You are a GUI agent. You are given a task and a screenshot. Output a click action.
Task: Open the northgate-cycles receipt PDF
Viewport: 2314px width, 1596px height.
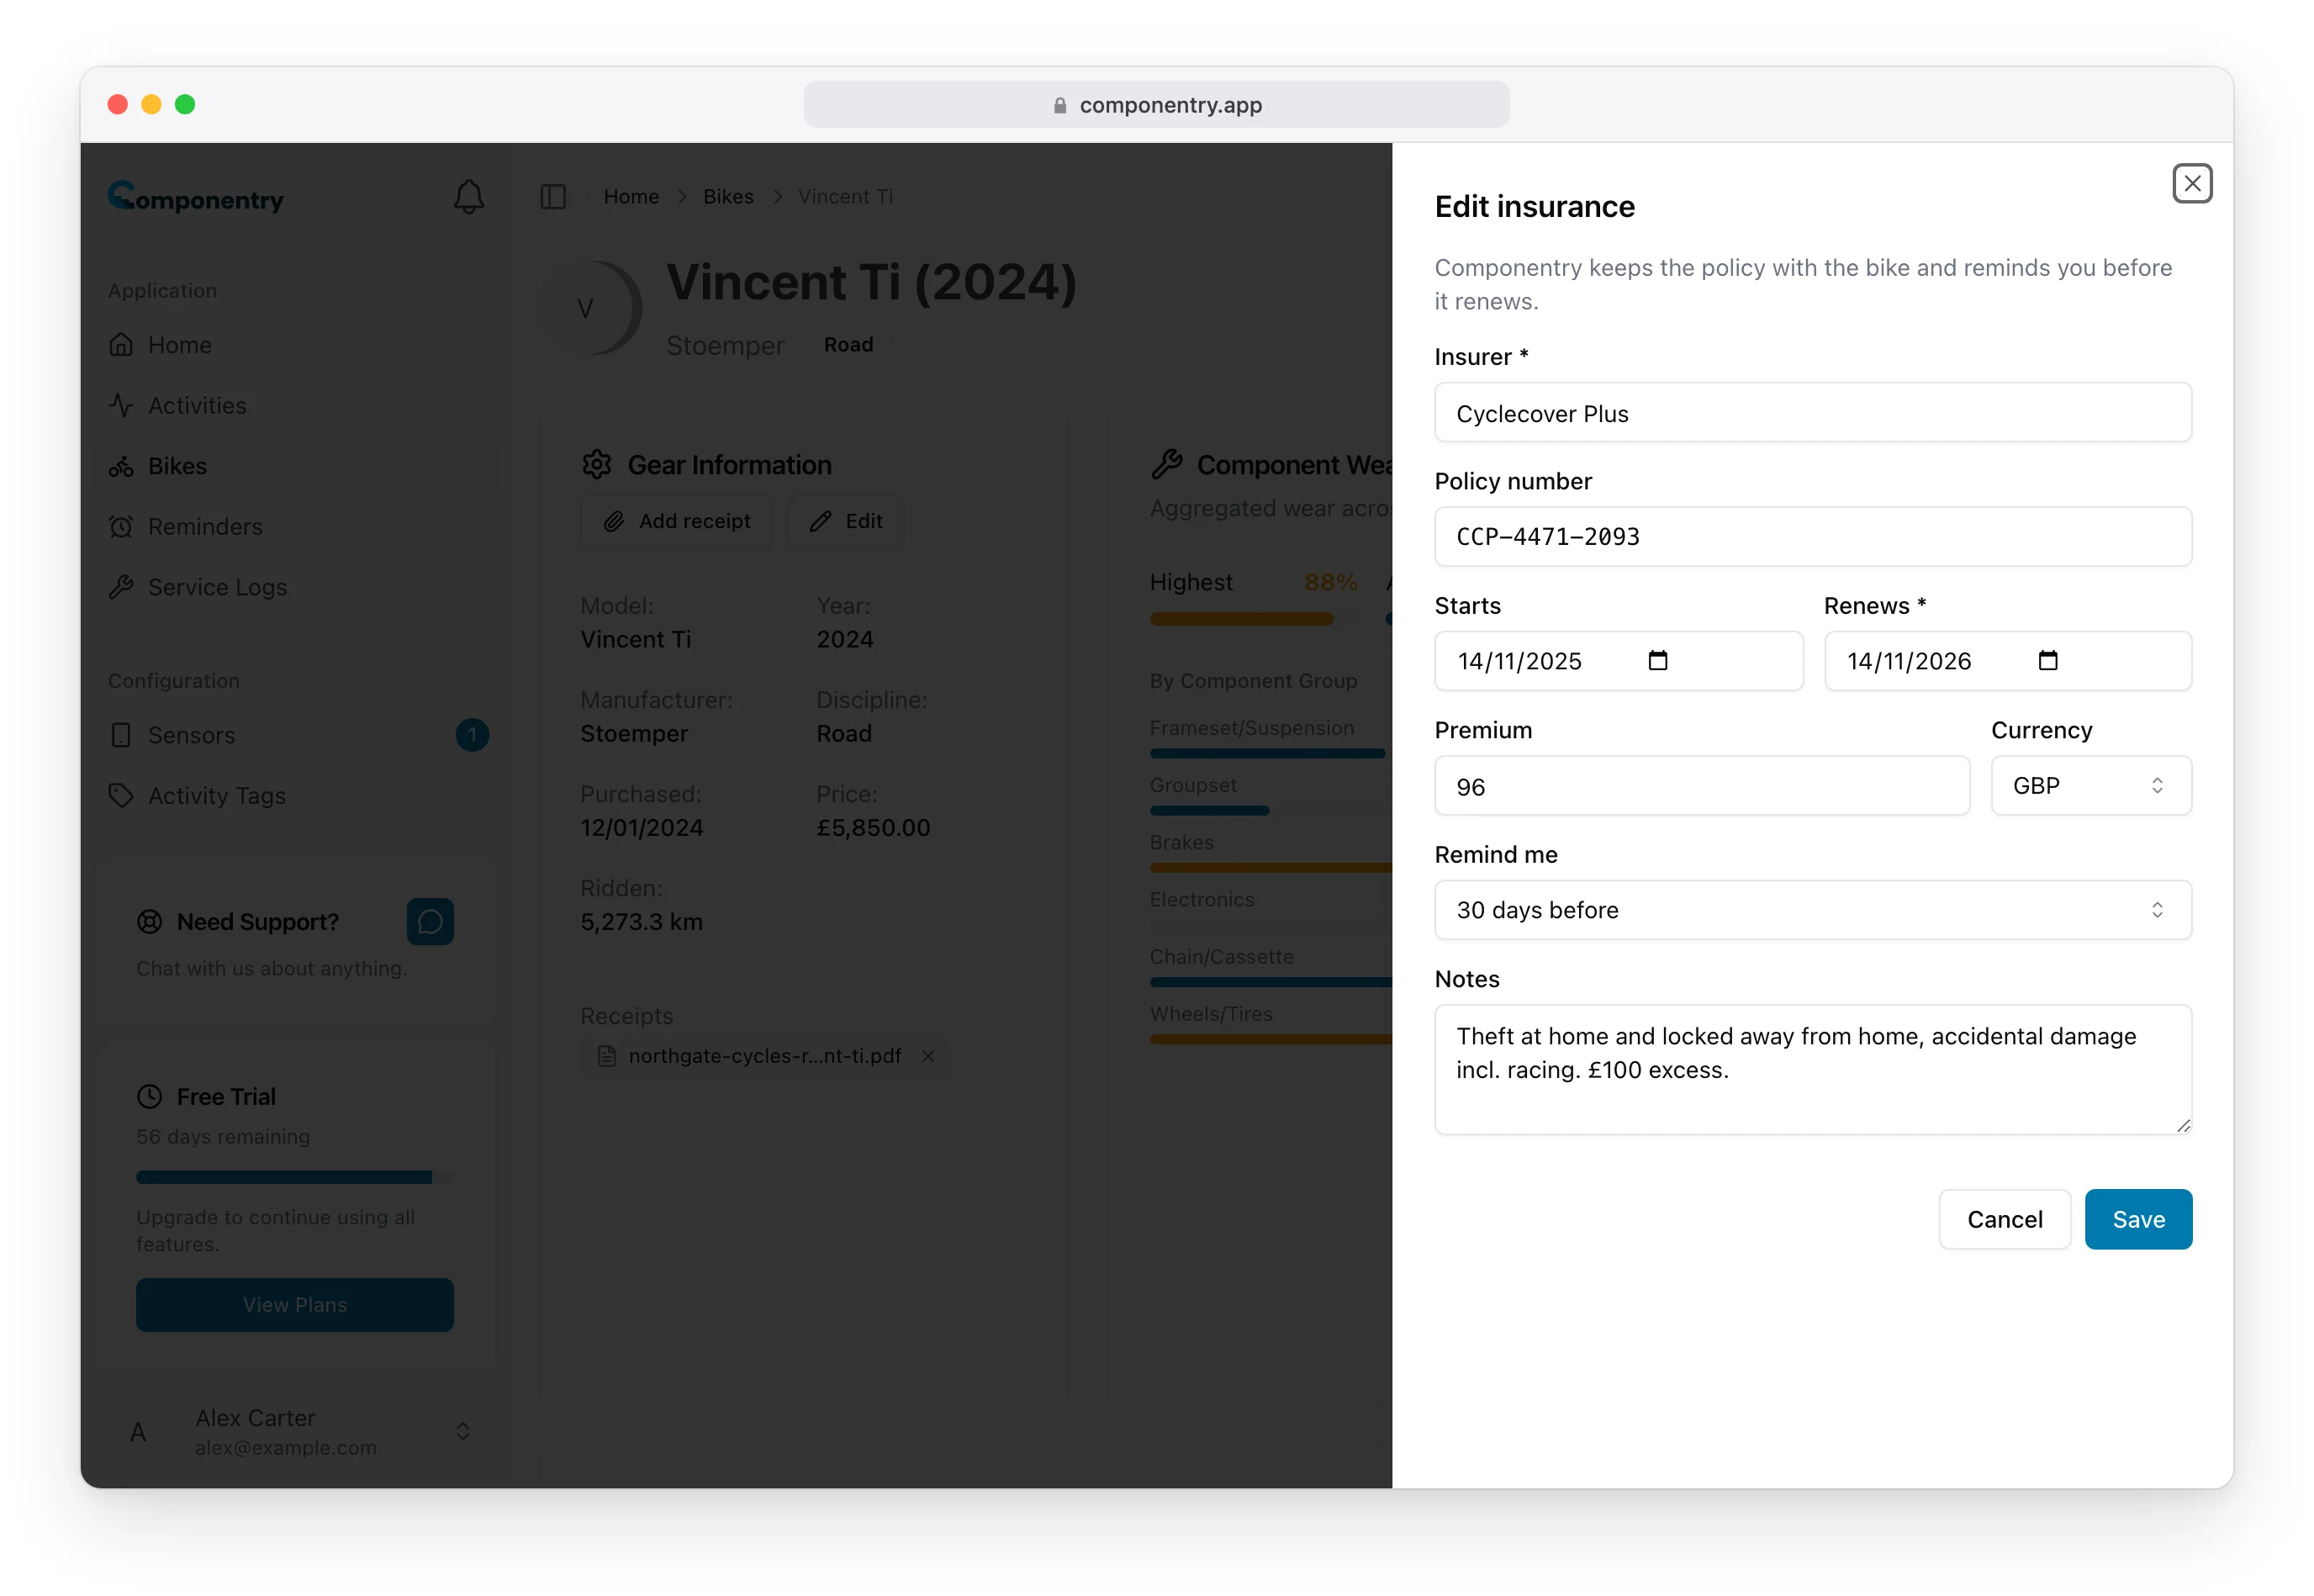pyautogui.click(x=764, y=1056)
